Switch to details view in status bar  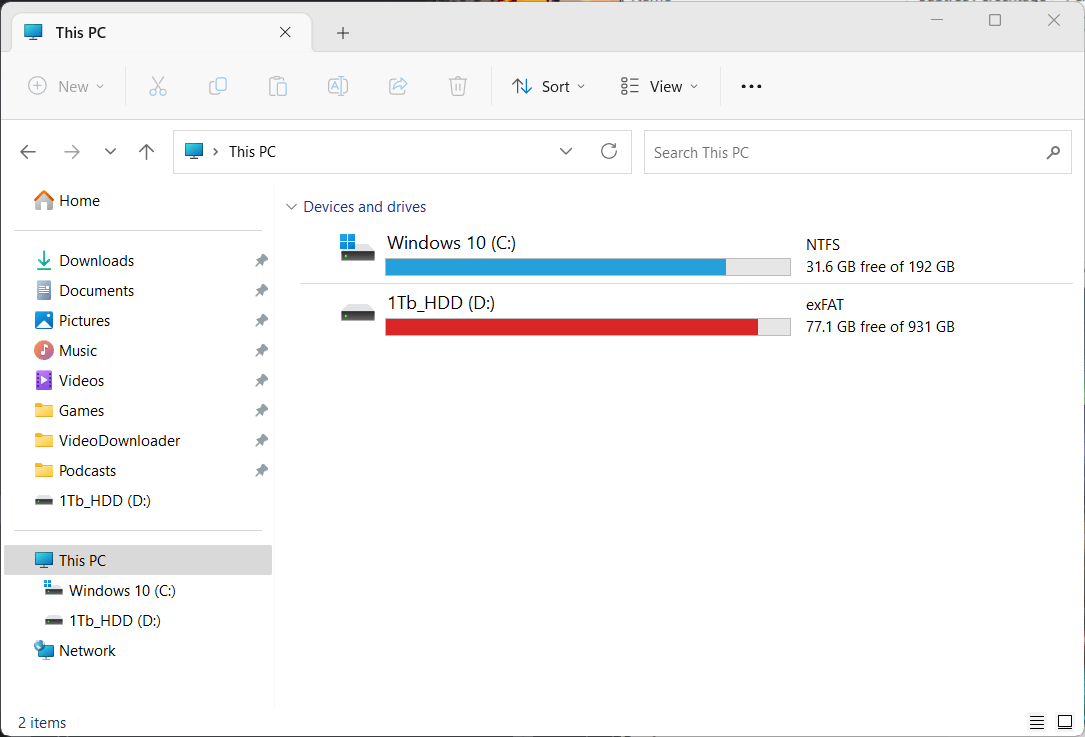pos(1037,722)
